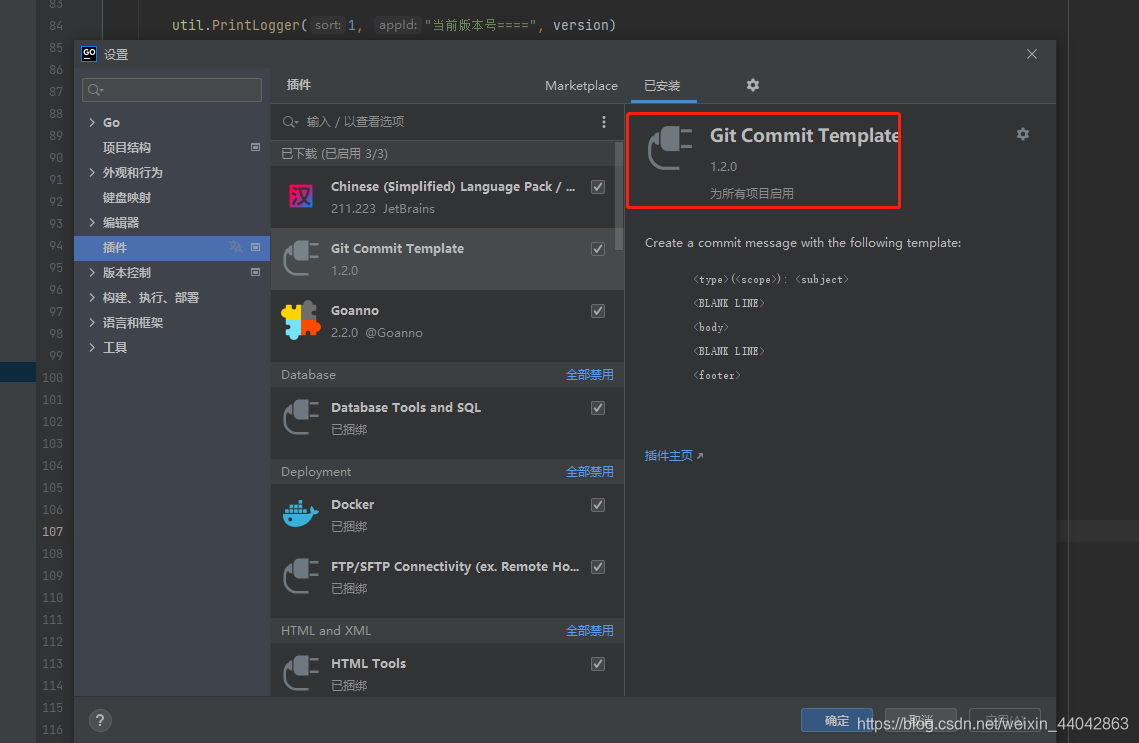1139x743 pixels.
Task: Expand the 构建、执行、部署 node
Action: 92,297
